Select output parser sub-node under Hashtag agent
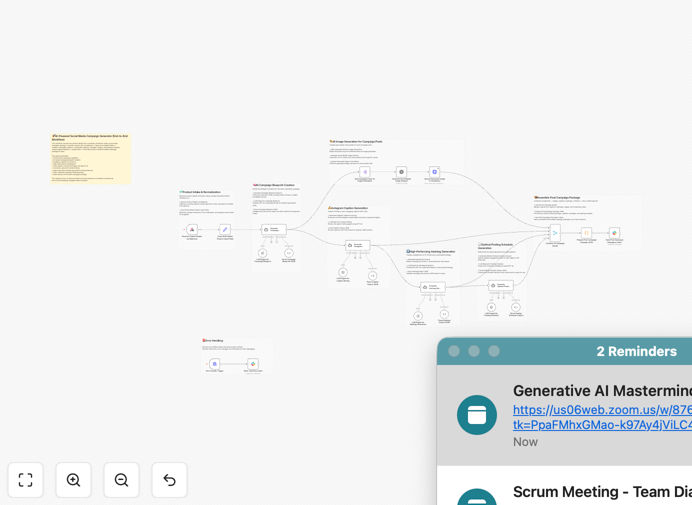 444,314
